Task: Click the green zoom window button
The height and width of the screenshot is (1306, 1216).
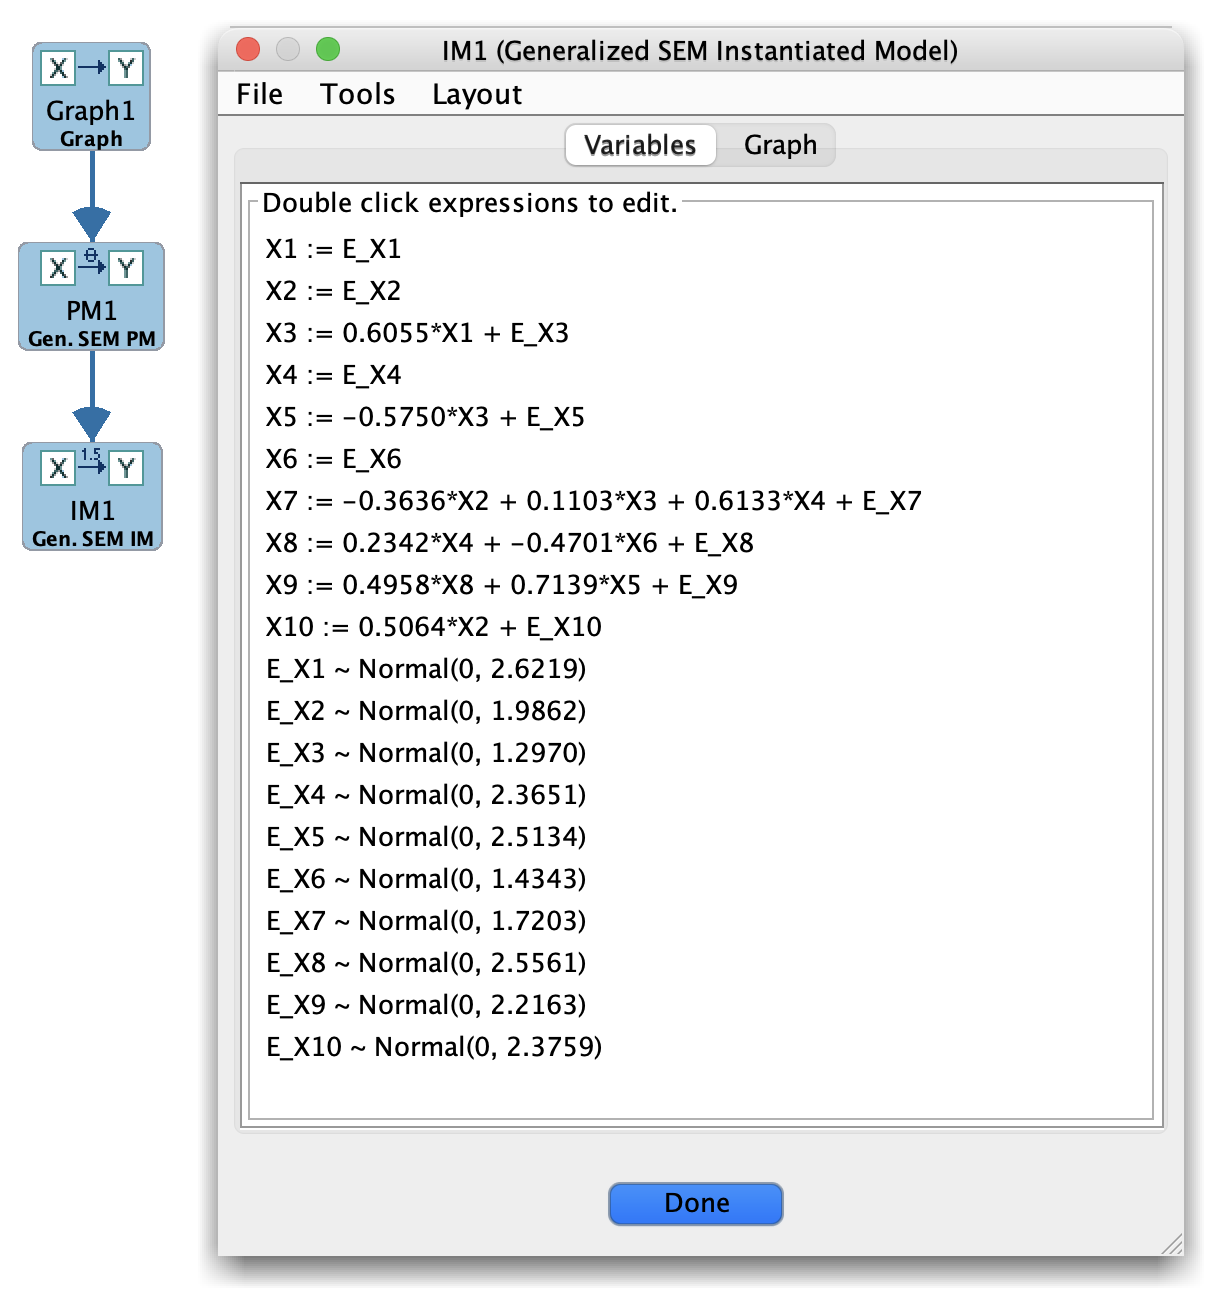Action: [x=328, y=49]
